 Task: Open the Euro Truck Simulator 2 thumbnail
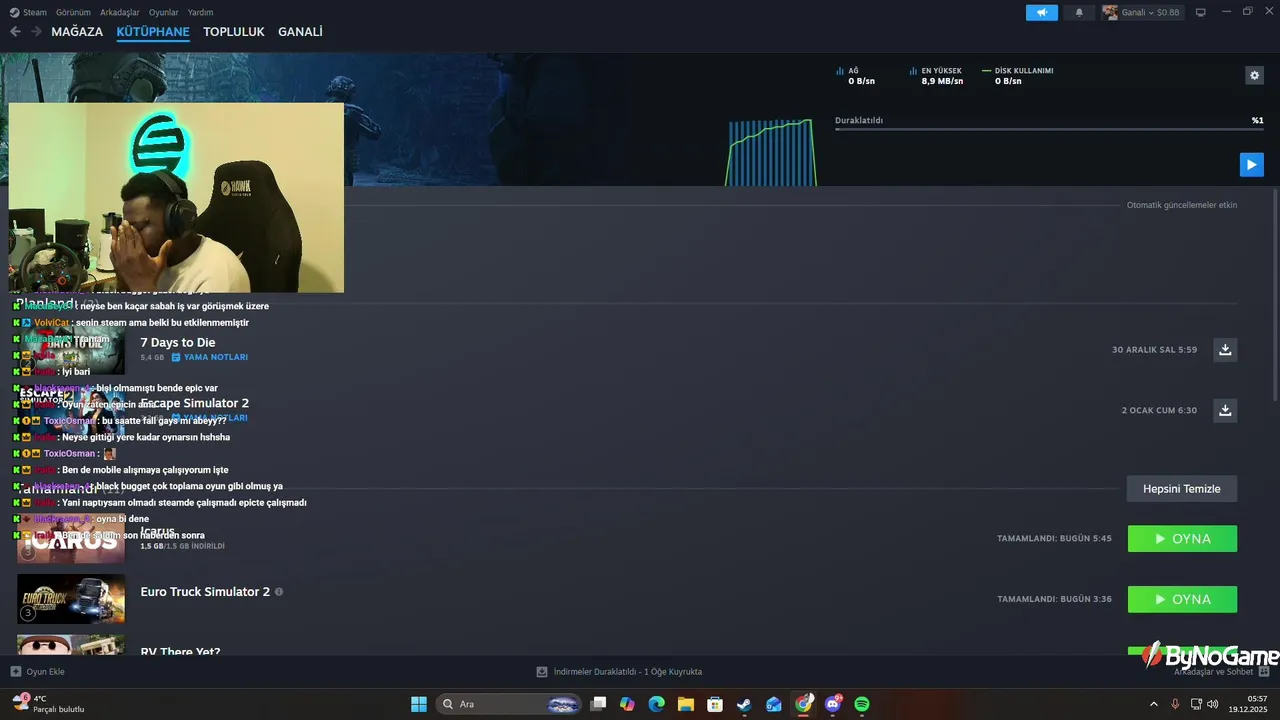pos(71,599)
